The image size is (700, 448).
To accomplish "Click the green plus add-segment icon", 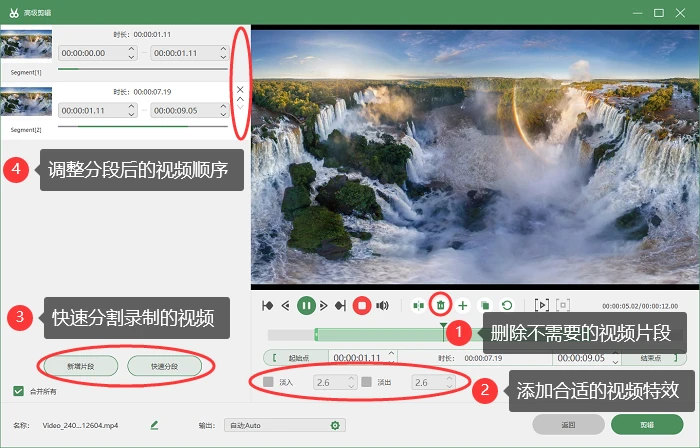I will tap(463, 306).
